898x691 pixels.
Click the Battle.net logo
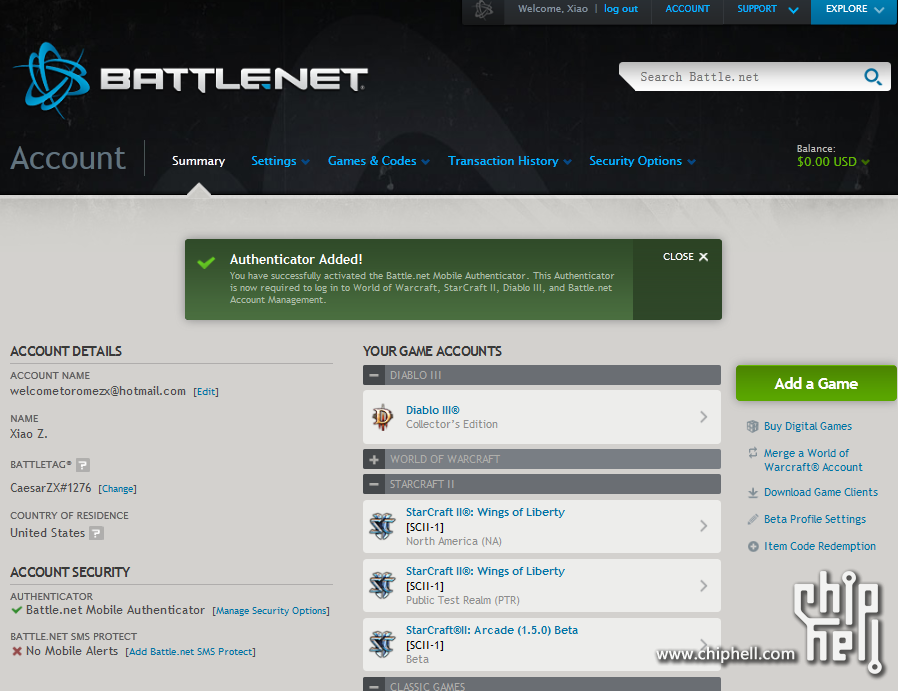pyautogui.click(x=190, y=80)
